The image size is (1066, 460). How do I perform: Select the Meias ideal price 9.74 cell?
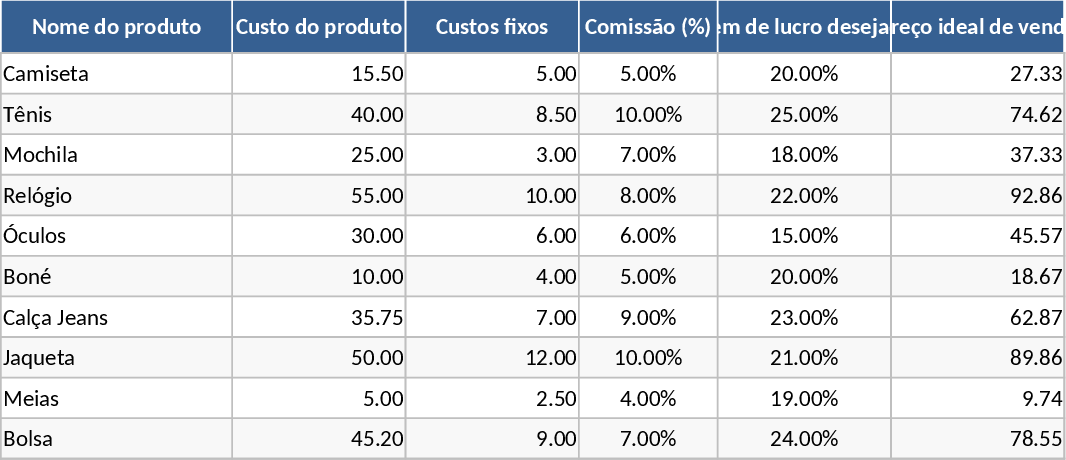point(977,399)
